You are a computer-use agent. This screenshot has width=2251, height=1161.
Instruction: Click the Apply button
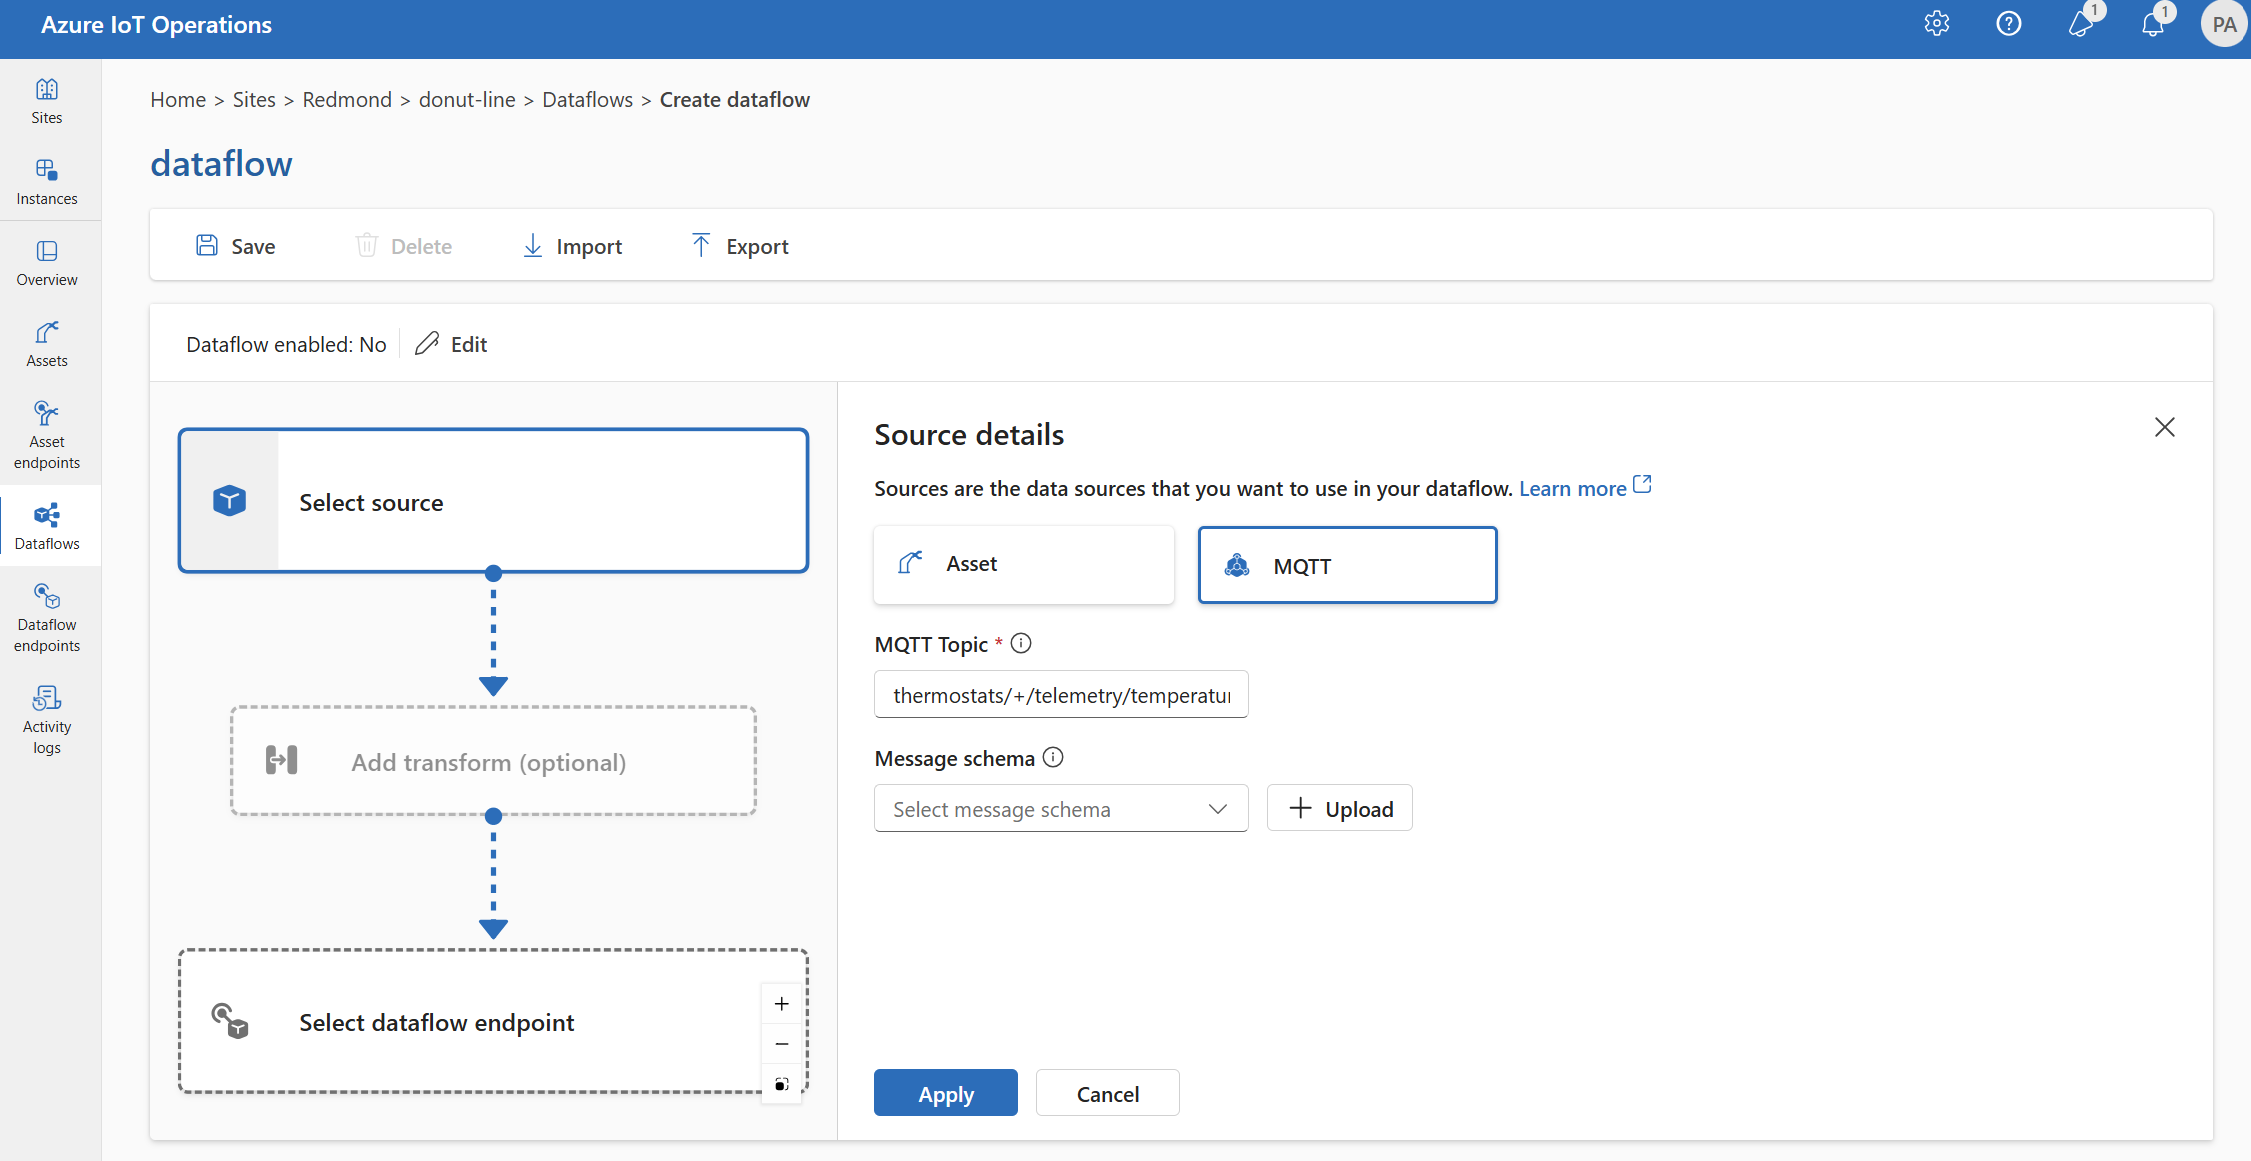click(x=946, y=1093)
